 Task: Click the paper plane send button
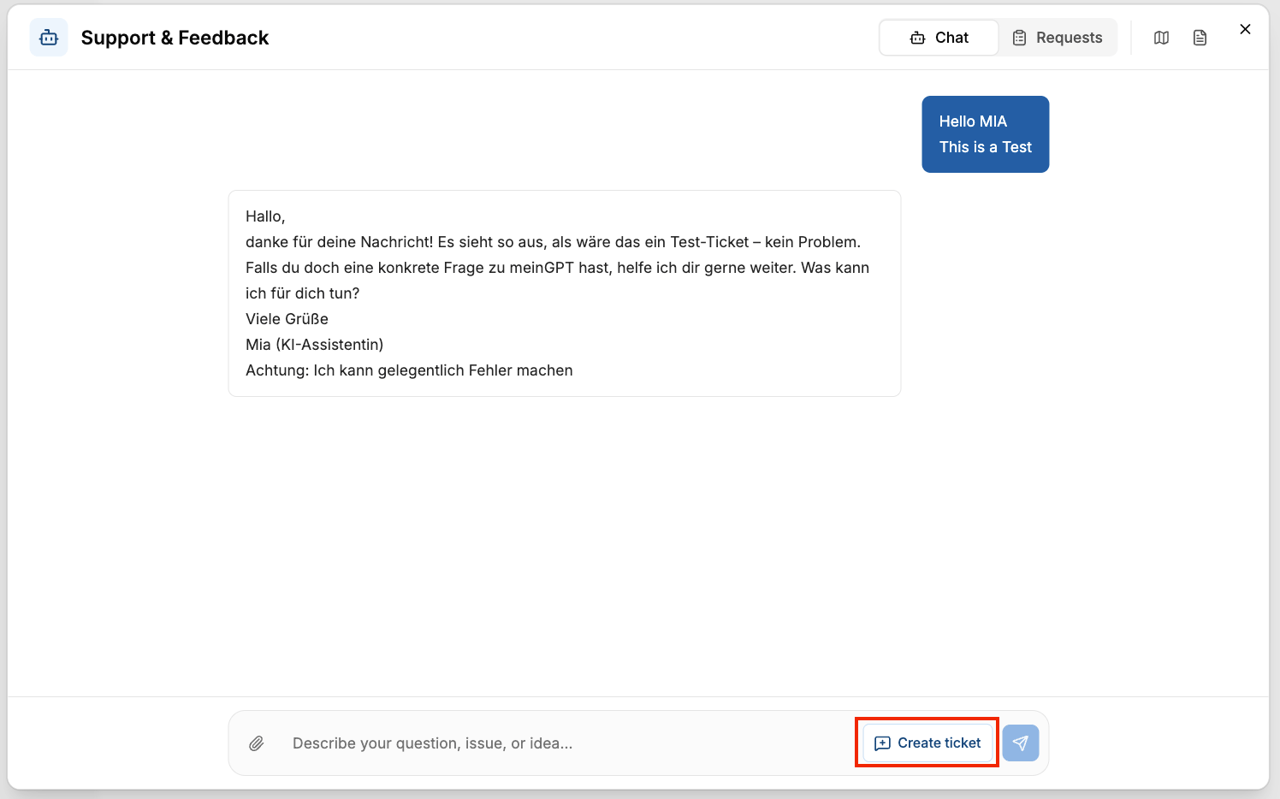[x=1020, y=743]
